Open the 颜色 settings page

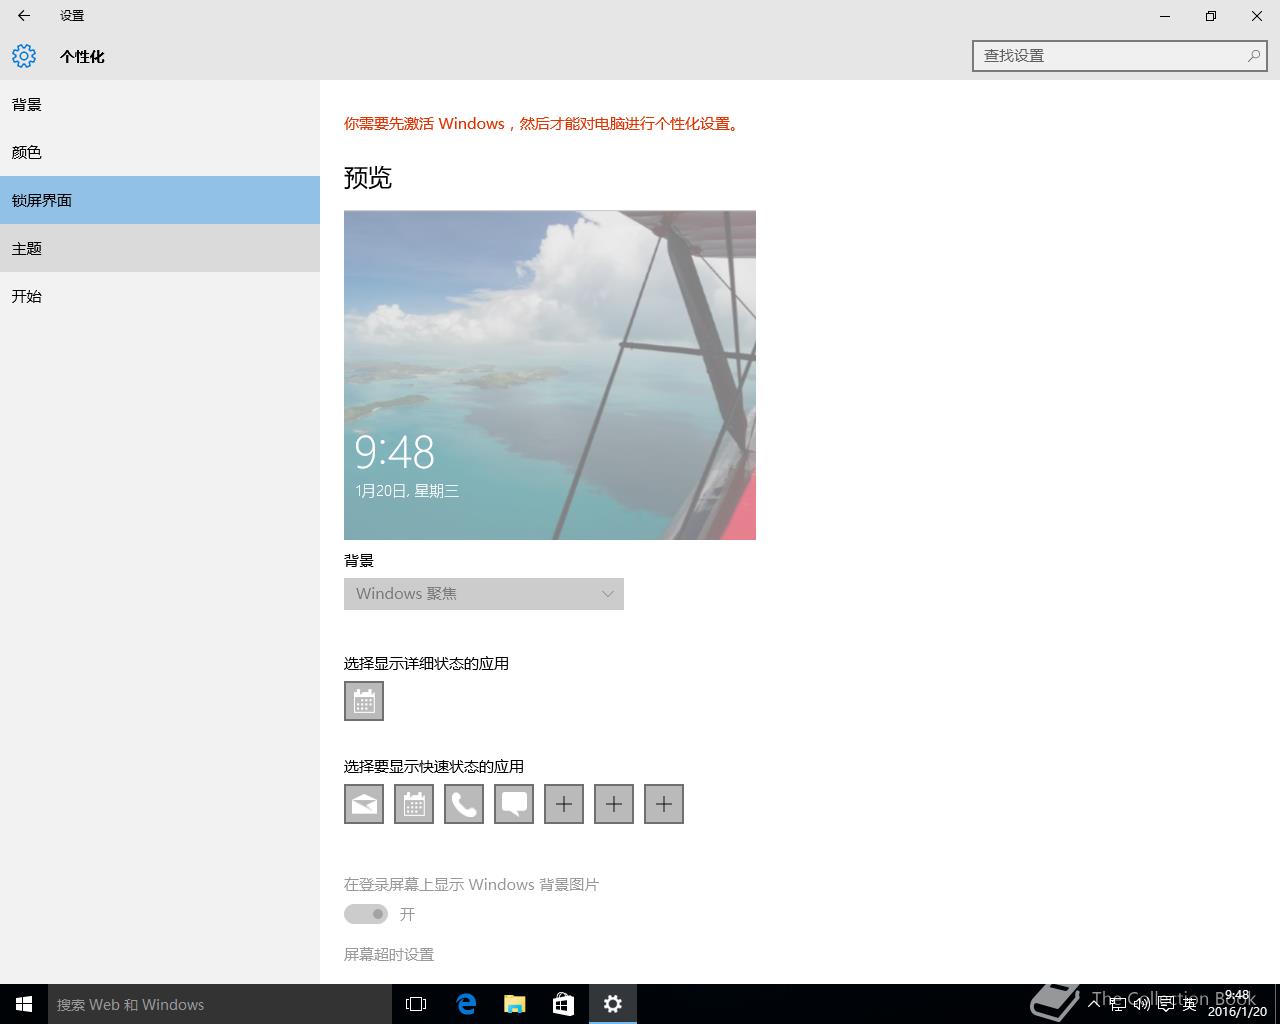click(x=160, y=152)
